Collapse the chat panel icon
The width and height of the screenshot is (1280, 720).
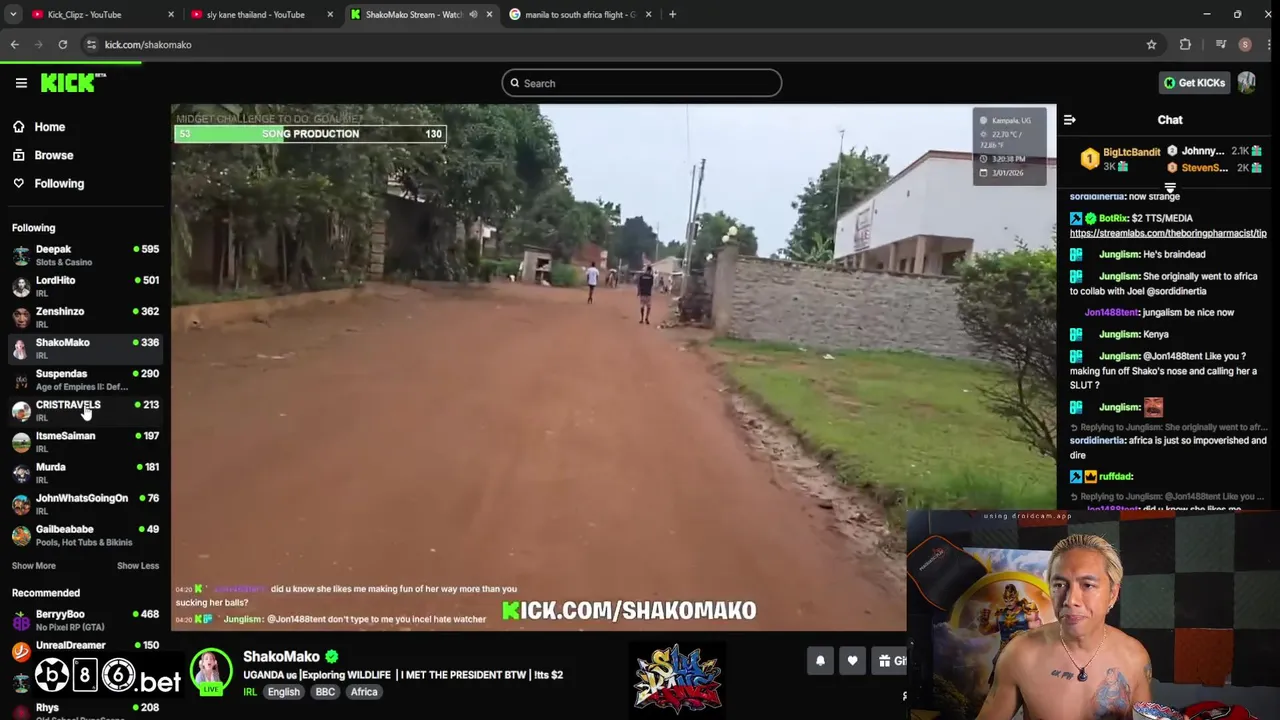(x=1070, y=120)
